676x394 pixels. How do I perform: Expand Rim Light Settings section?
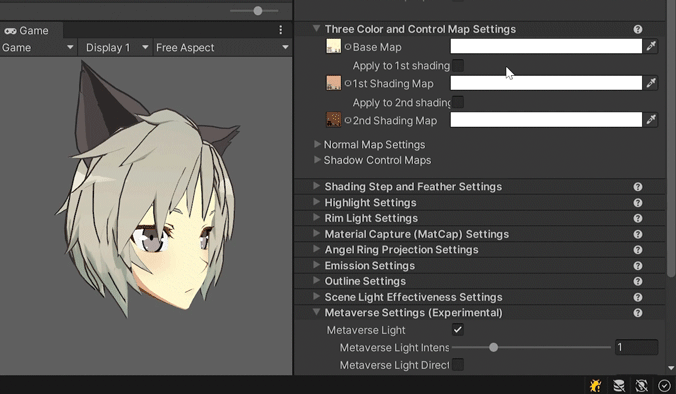[x=316, y=217]
